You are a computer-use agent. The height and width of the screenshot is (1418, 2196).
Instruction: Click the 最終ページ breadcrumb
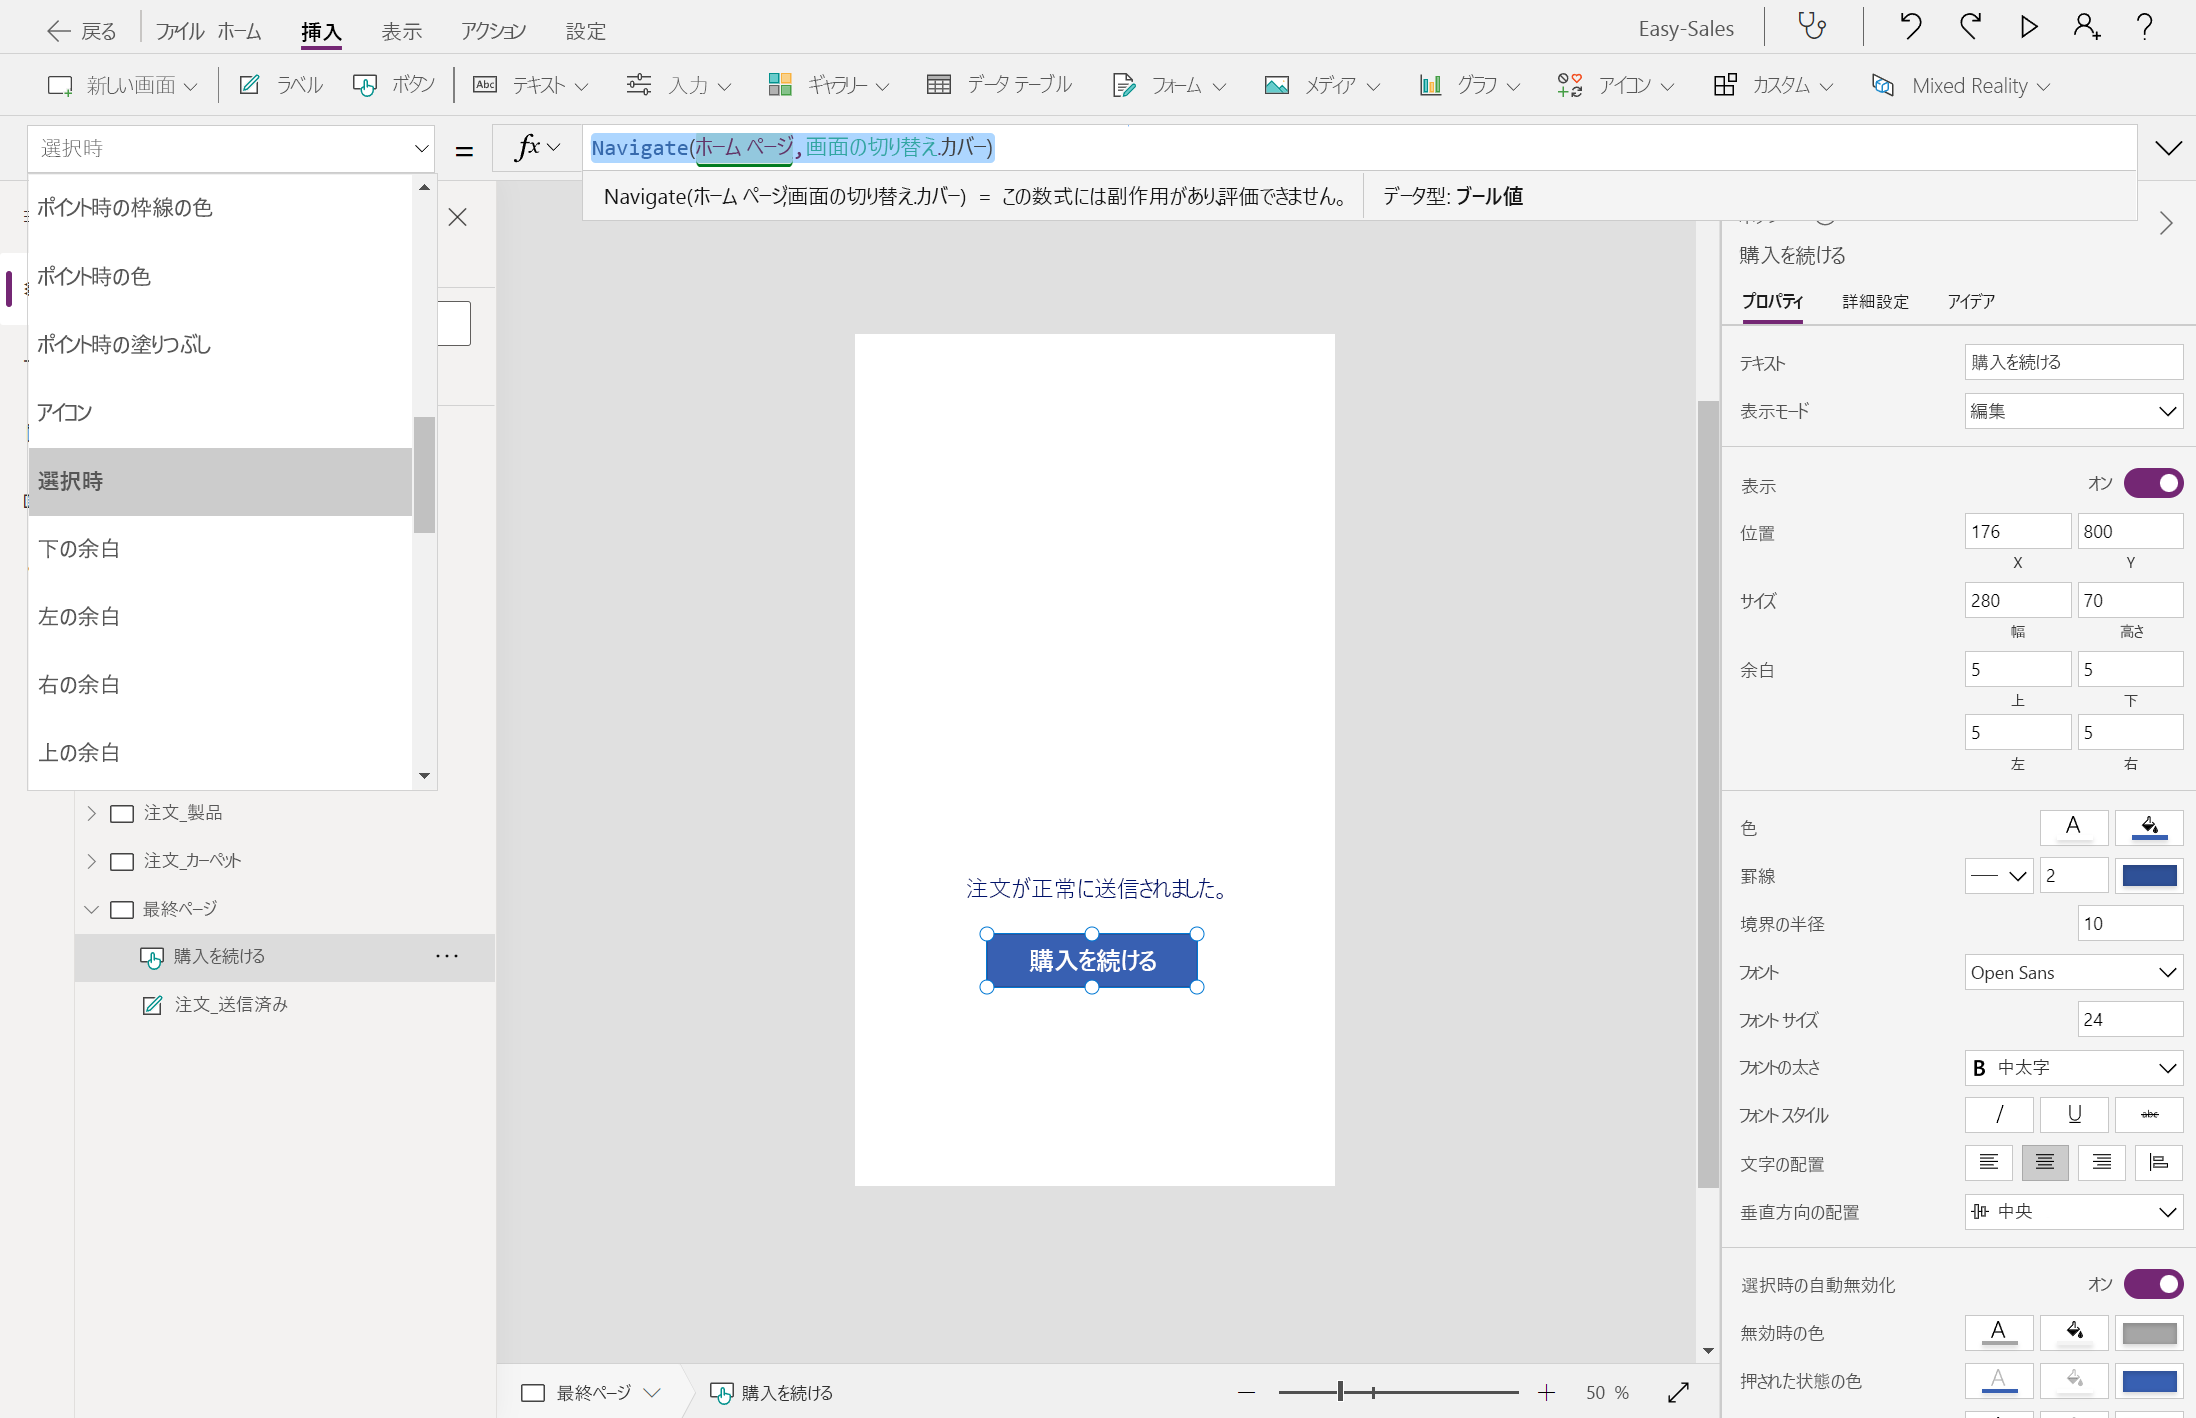pyautogui.click(x=593, y=1392)
